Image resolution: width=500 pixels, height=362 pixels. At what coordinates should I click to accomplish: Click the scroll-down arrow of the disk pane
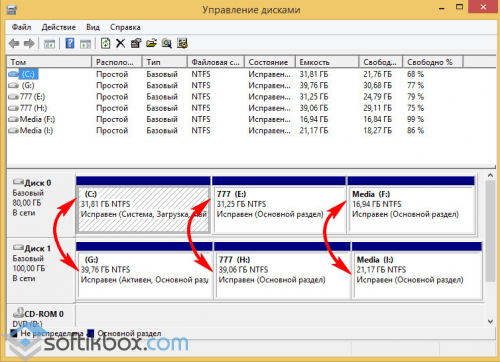490,321
